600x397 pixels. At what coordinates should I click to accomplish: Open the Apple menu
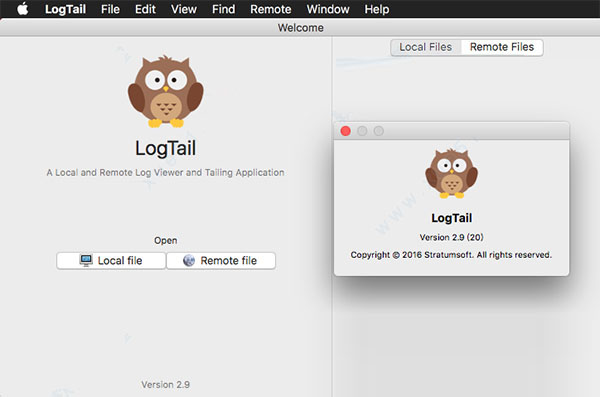click(23, 9)
